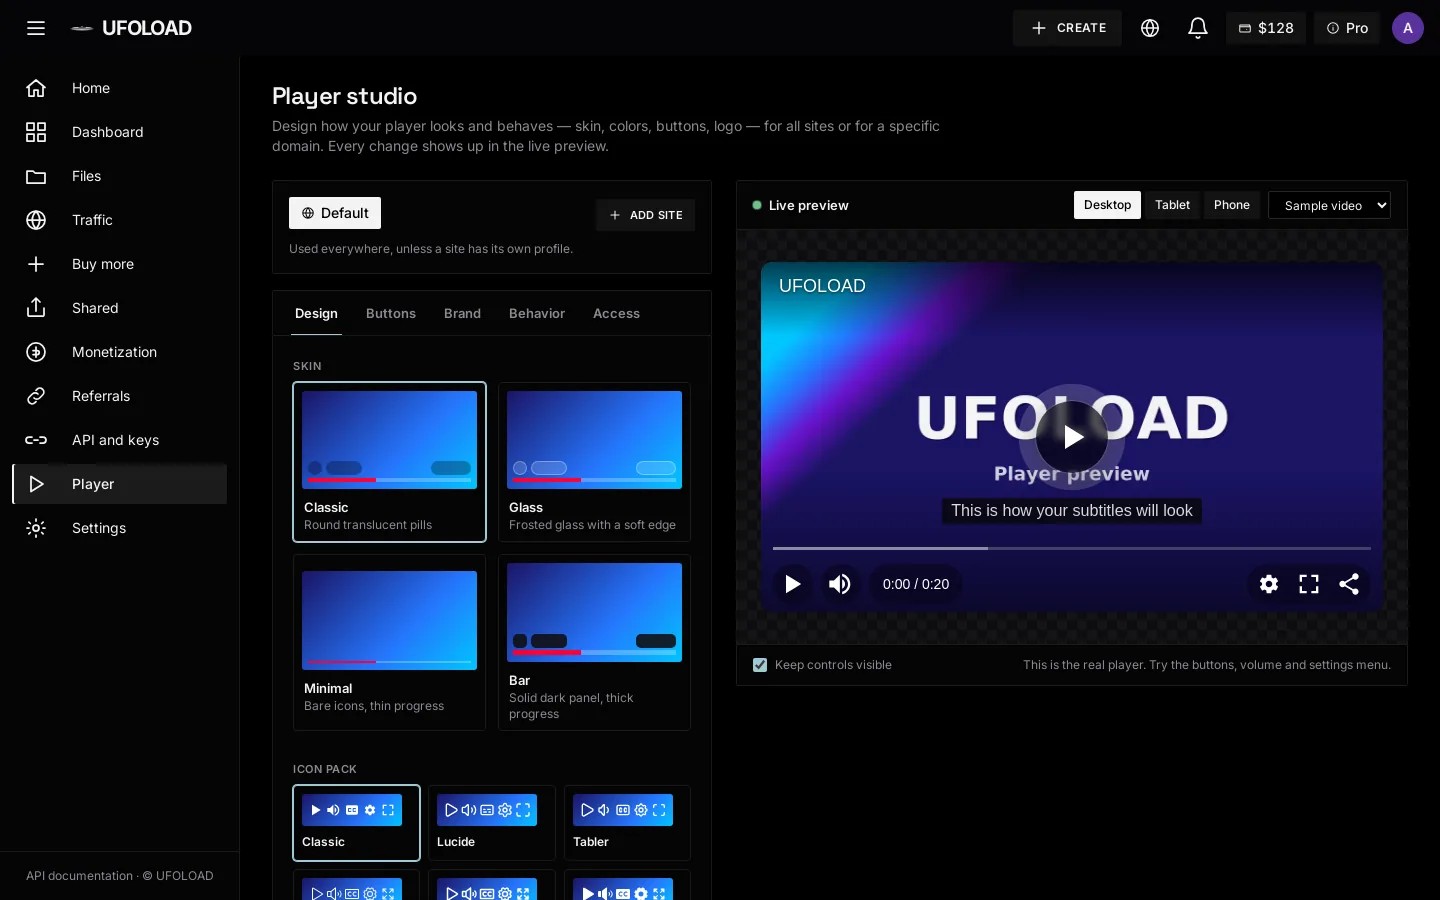Switch to the Access tab
The height and width of the screenshot is (900, 1440).
(616, 313)
